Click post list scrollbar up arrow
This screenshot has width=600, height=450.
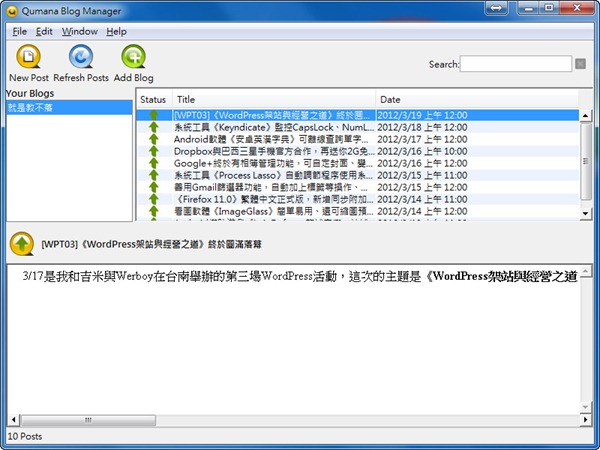(x=585, y=115)
